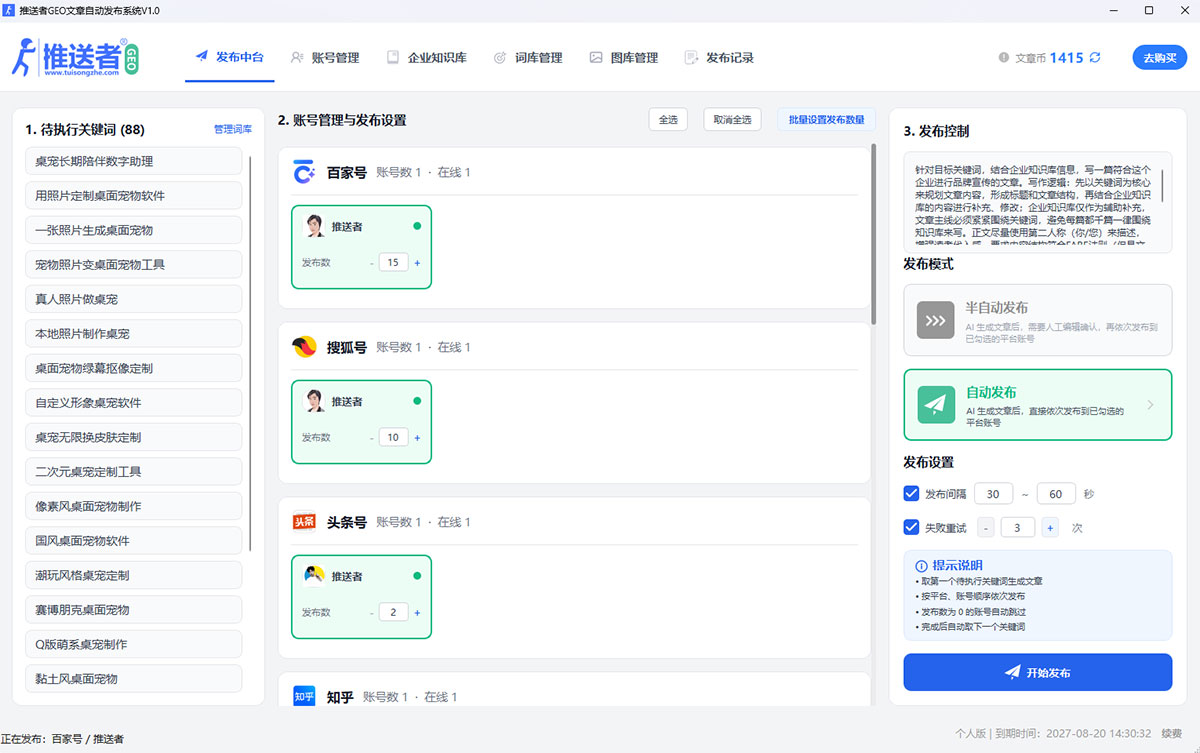Click the 续费 link in status bar
This screenshot has height=753, width=1200.
click(x=1172, y=733)
